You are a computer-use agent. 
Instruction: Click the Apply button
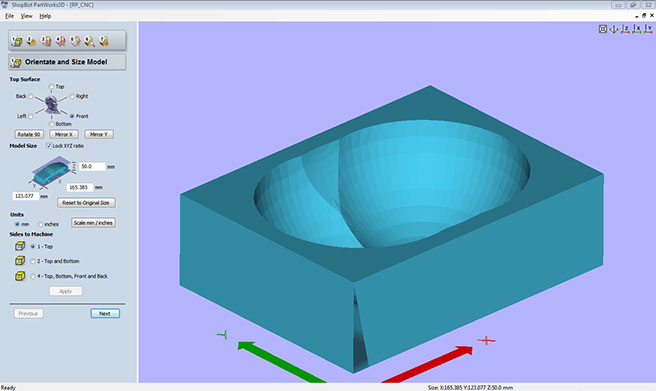coord(66,291)
